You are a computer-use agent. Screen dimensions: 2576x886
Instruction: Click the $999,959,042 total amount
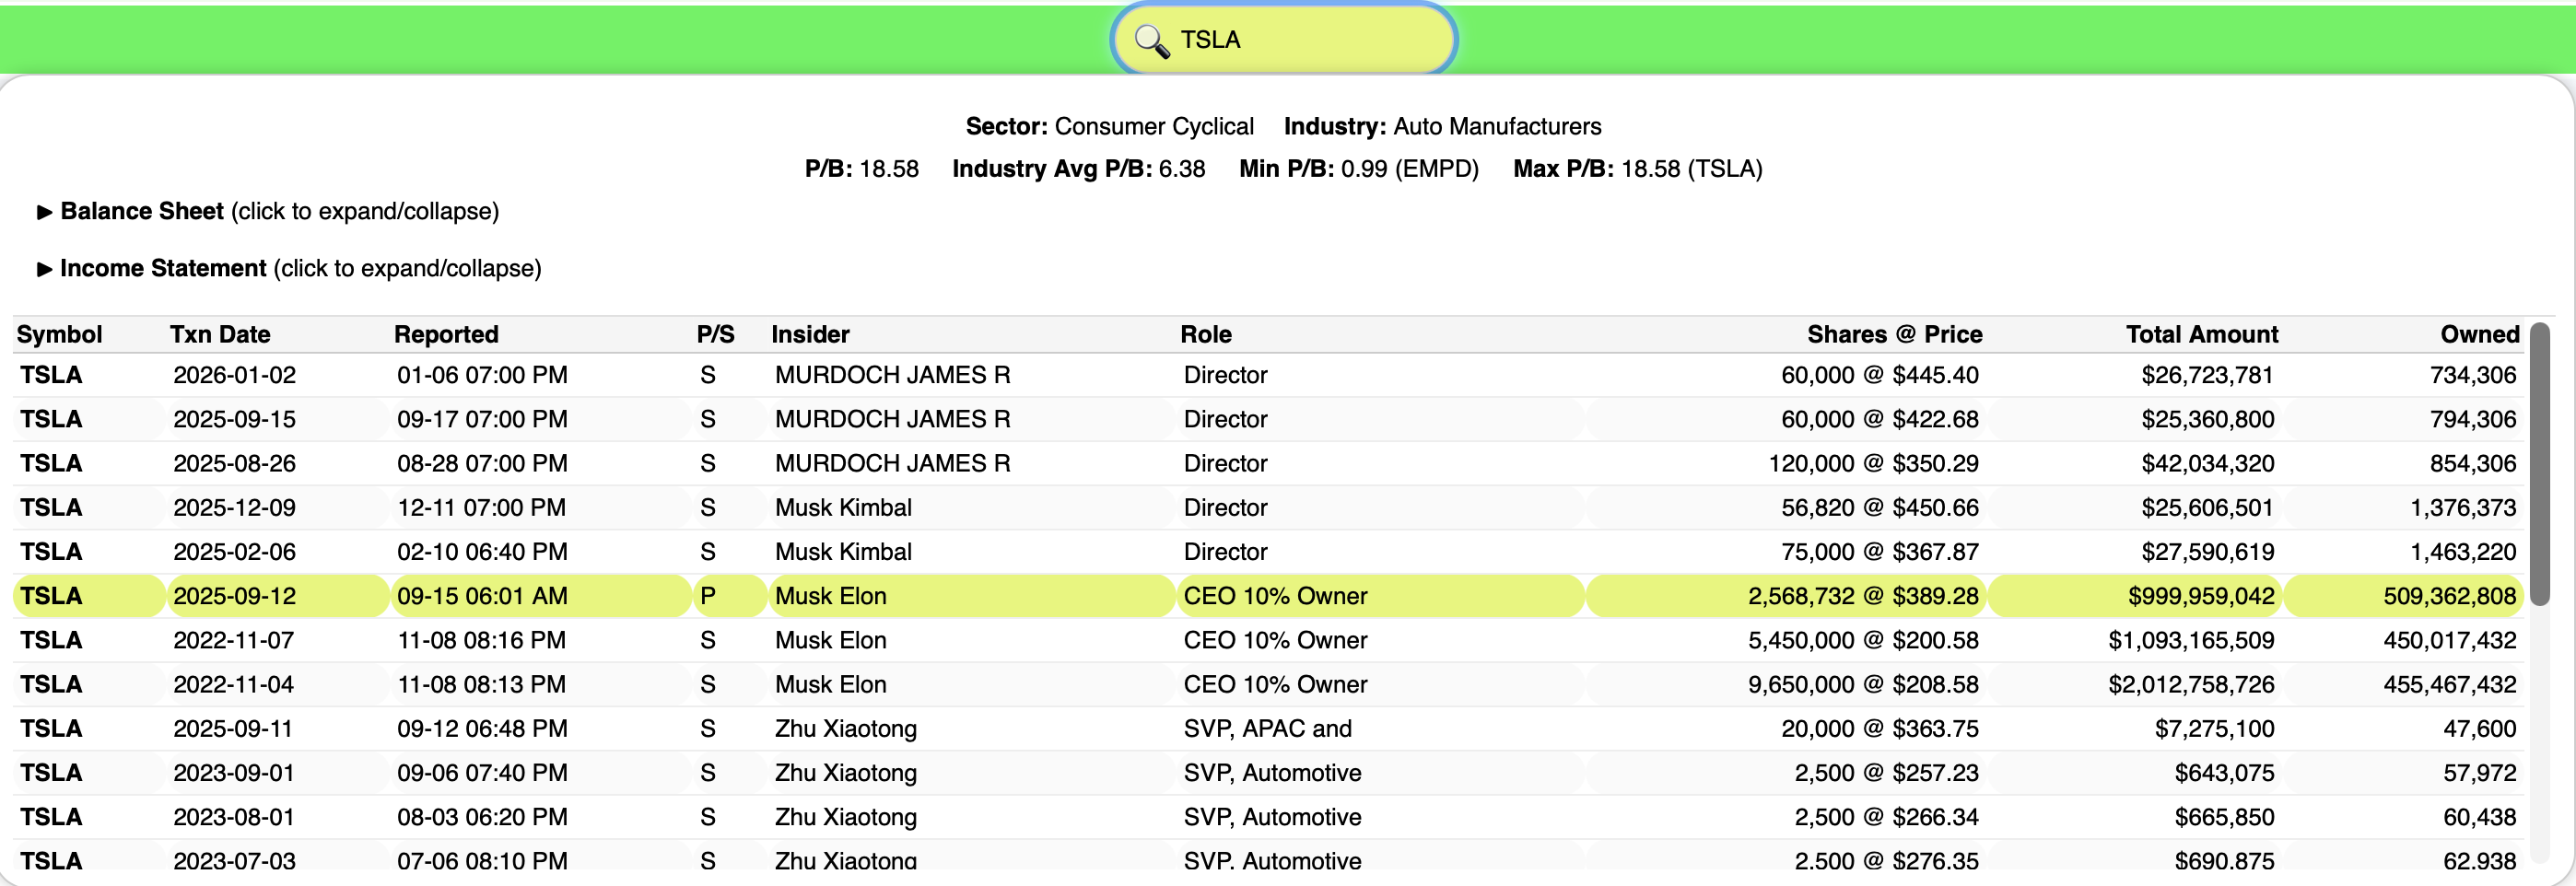pos(2201,596)
